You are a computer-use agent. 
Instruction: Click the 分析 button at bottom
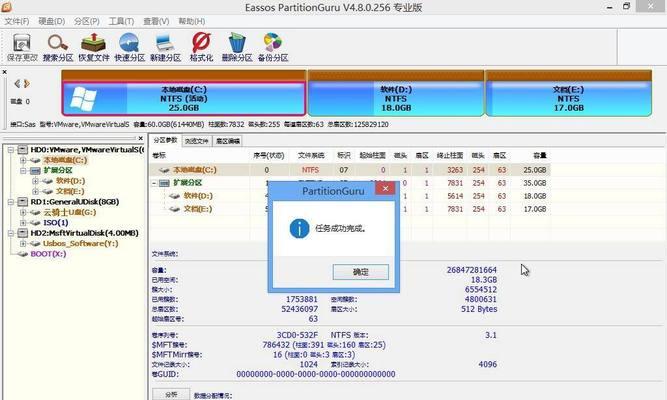(x=171, y=394)
